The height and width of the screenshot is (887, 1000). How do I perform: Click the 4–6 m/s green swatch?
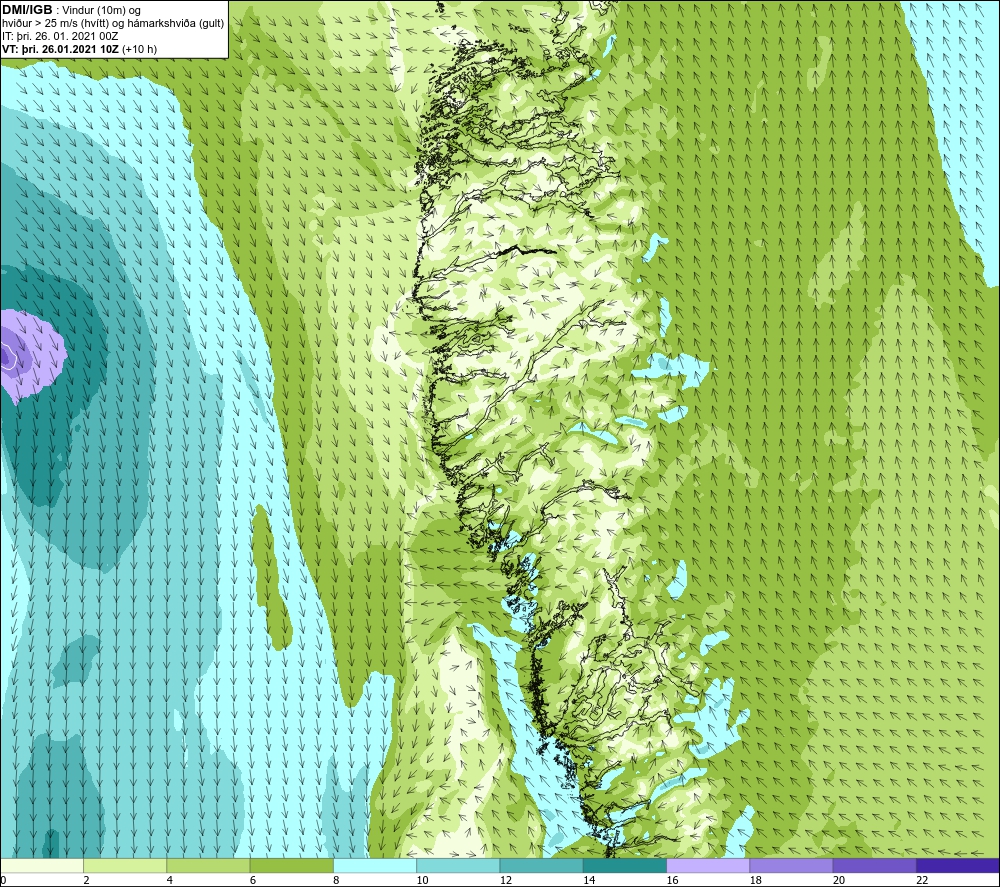pyautogui.click(x=209, y=865)
